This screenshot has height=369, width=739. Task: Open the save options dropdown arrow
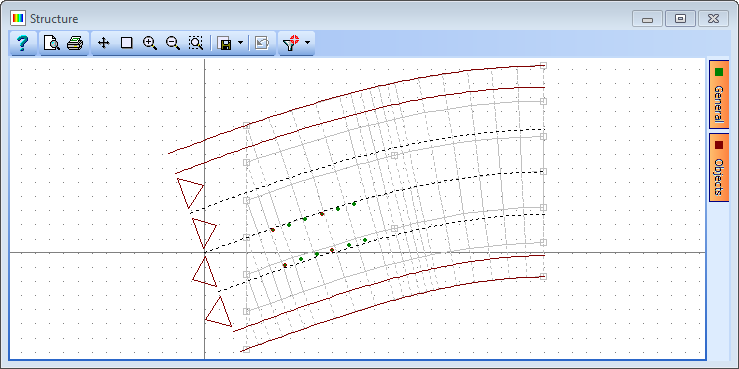[240, 43]
